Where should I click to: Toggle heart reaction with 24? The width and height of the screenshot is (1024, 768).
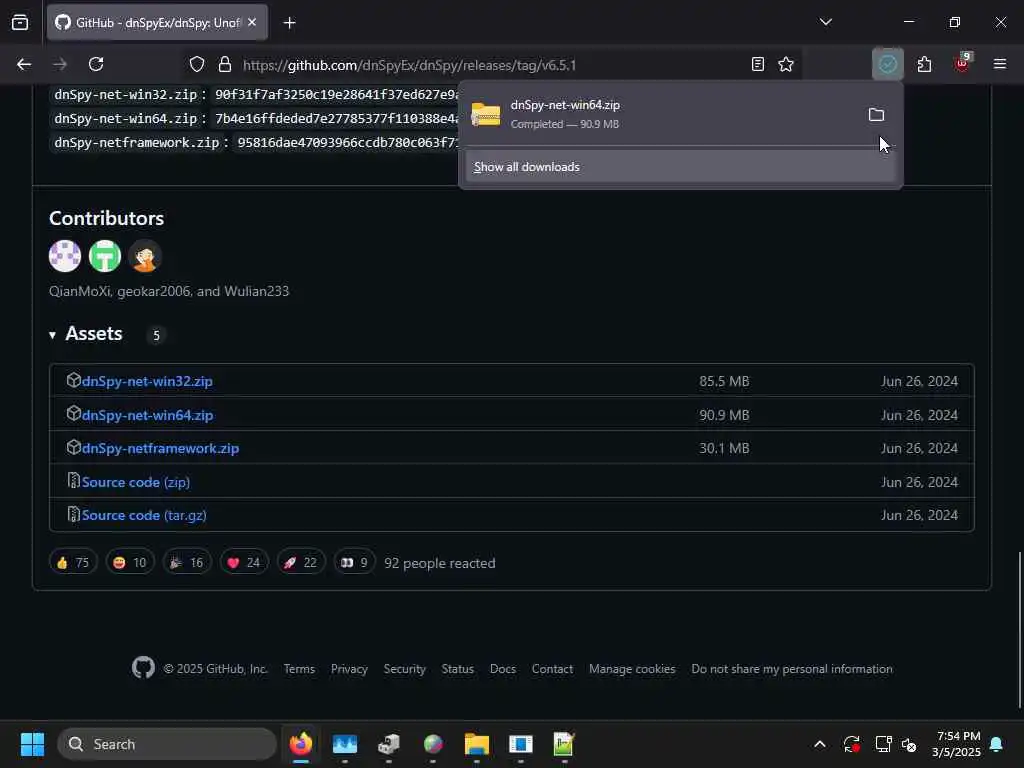[244, 562]
